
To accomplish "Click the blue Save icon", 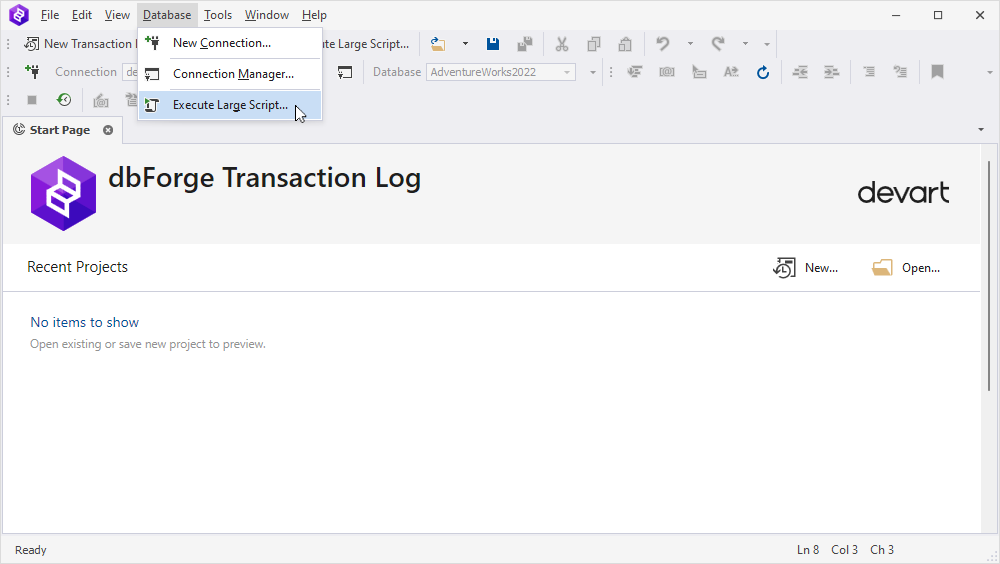I will (x=492, y=44).
